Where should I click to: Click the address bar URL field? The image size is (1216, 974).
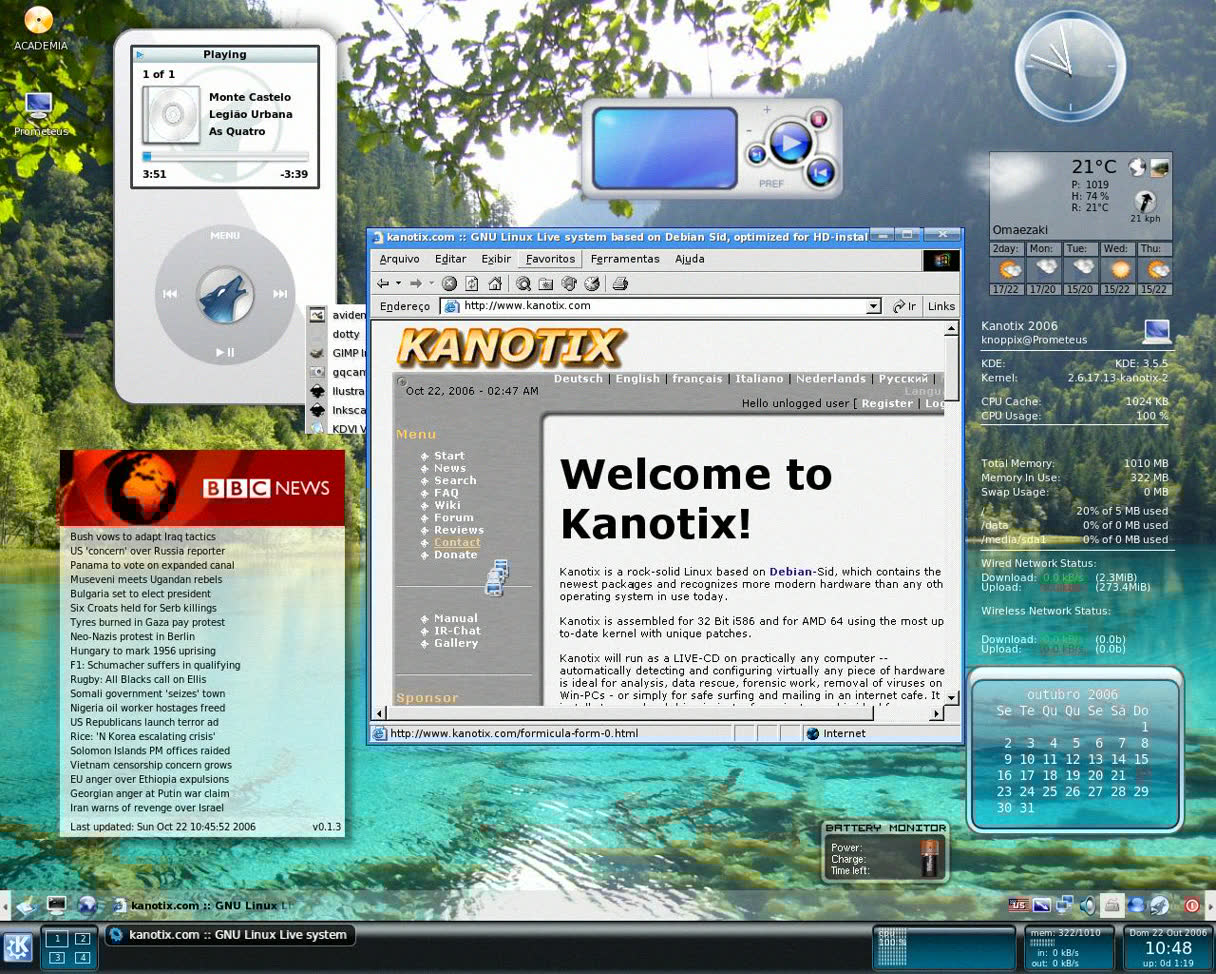(x=660, y=306)
